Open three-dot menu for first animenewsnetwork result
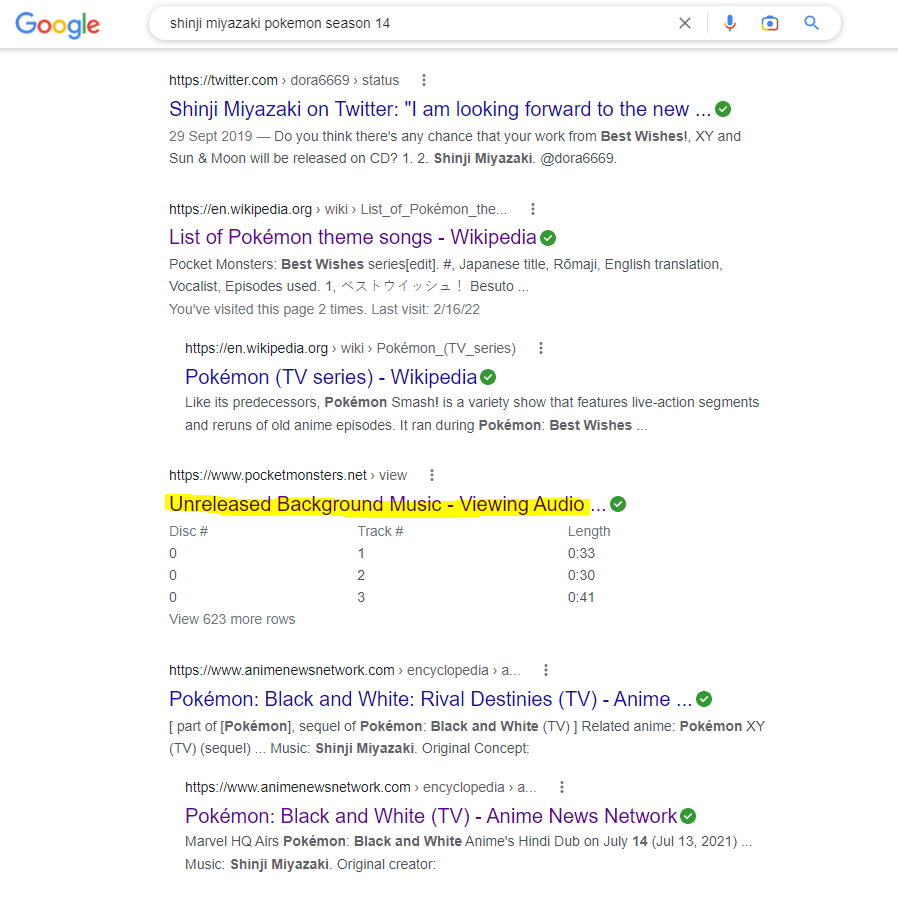898x913 pixels. pos(546,670)
